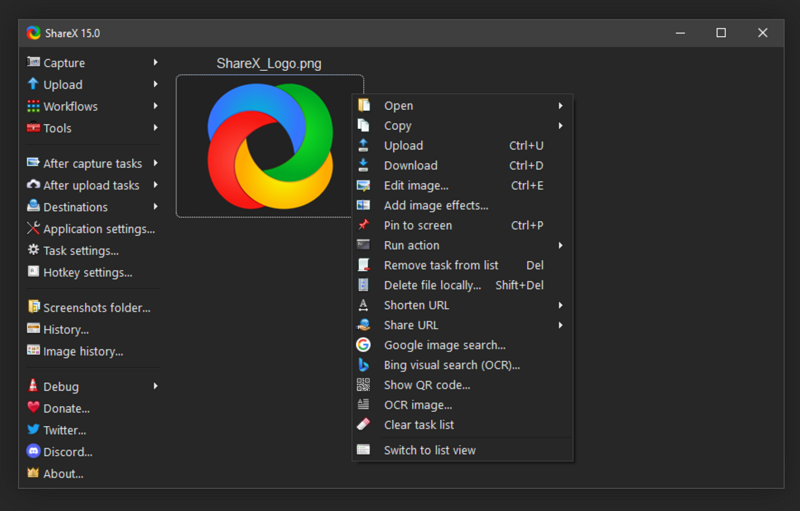This screenshot has width=800, height=511.
Task: Click the Twitter bird icon
Action: tap(33, 429)
